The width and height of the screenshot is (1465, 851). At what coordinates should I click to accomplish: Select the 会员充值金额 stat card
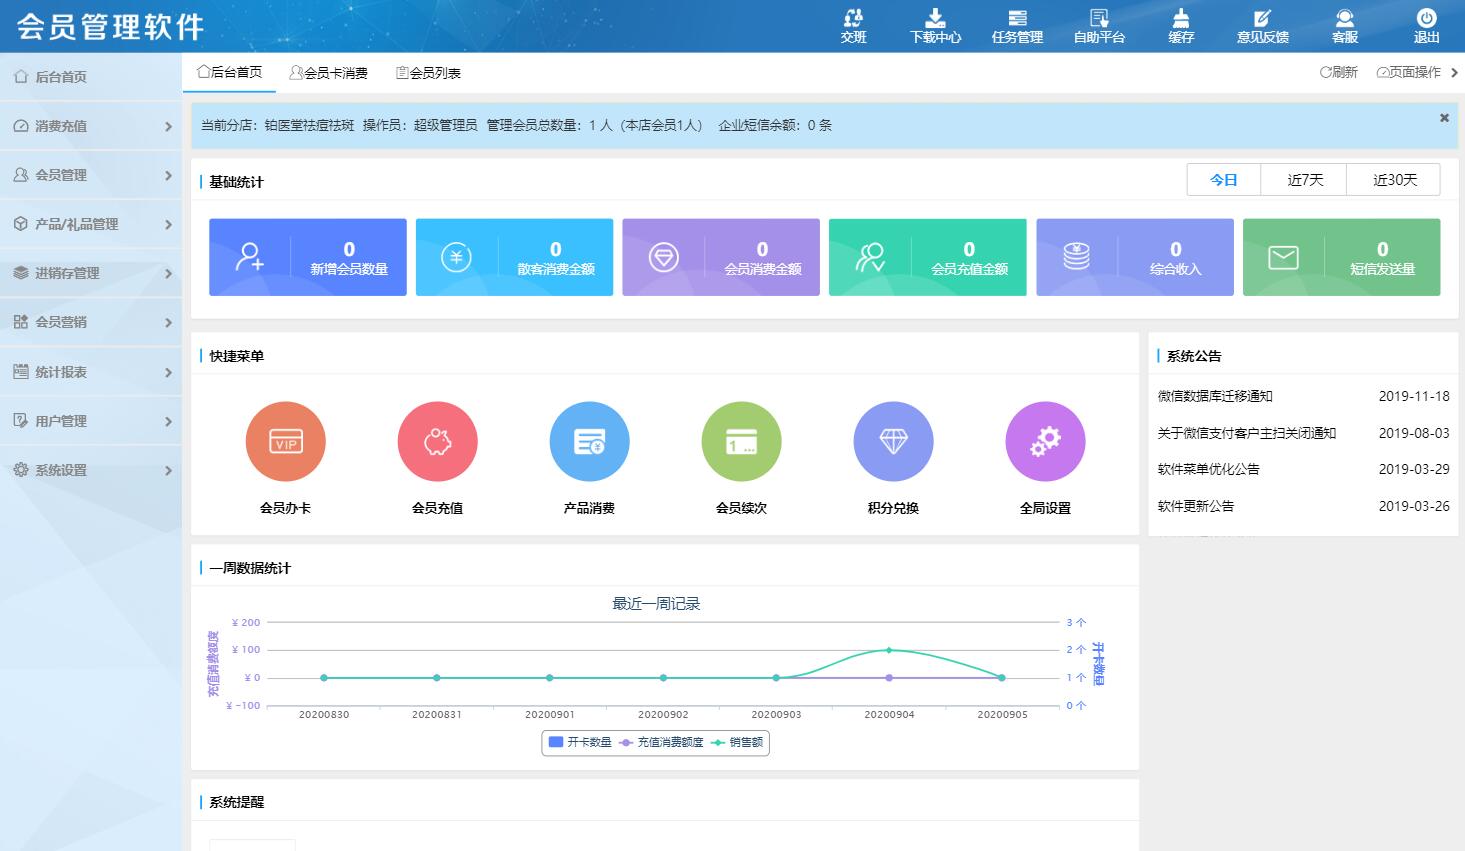coord(928,257)
